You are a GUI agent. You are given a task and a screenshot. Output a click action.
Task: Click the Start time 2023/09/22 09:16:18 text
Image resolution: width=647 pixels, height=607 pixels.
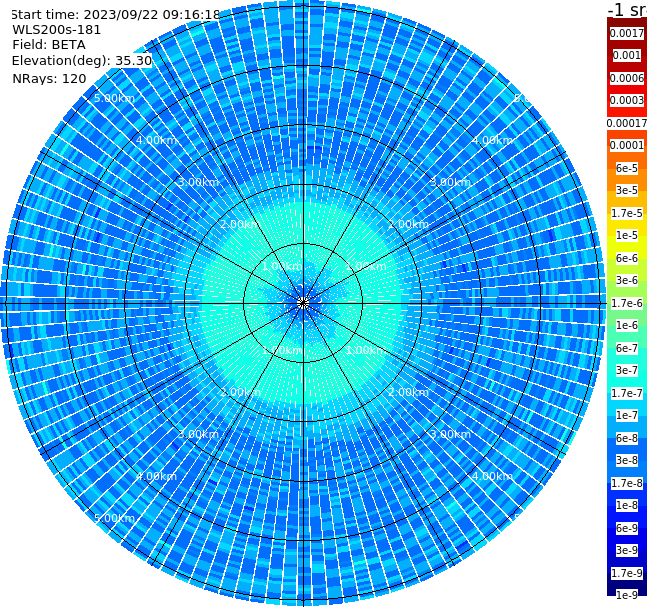(115, 14)
